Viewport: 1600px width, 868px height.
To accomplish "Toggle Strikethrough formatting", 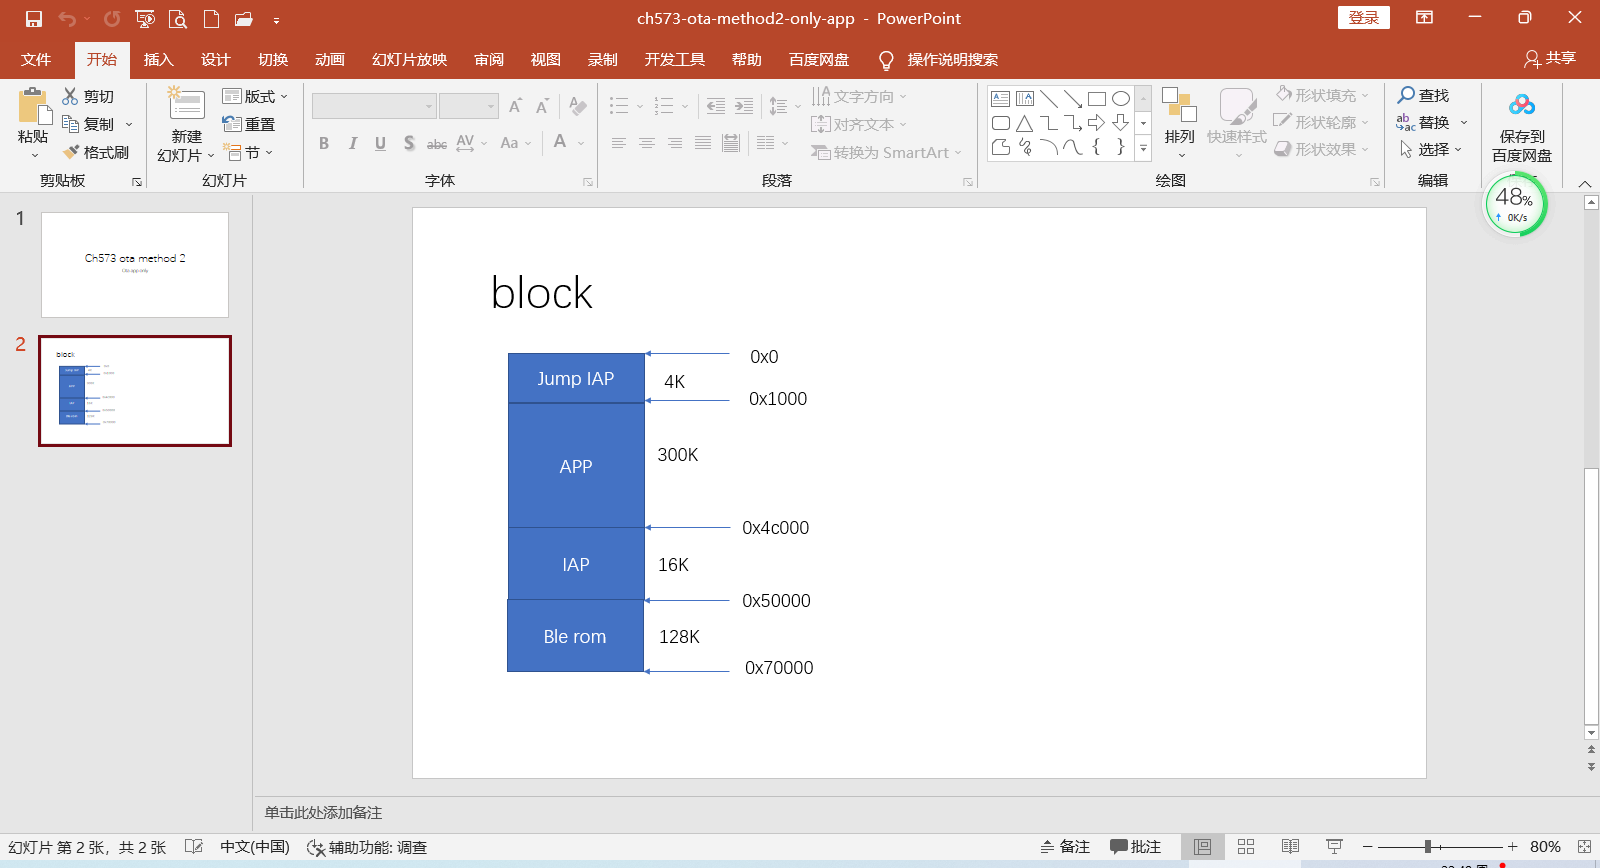I will click(x=437, y=144).
